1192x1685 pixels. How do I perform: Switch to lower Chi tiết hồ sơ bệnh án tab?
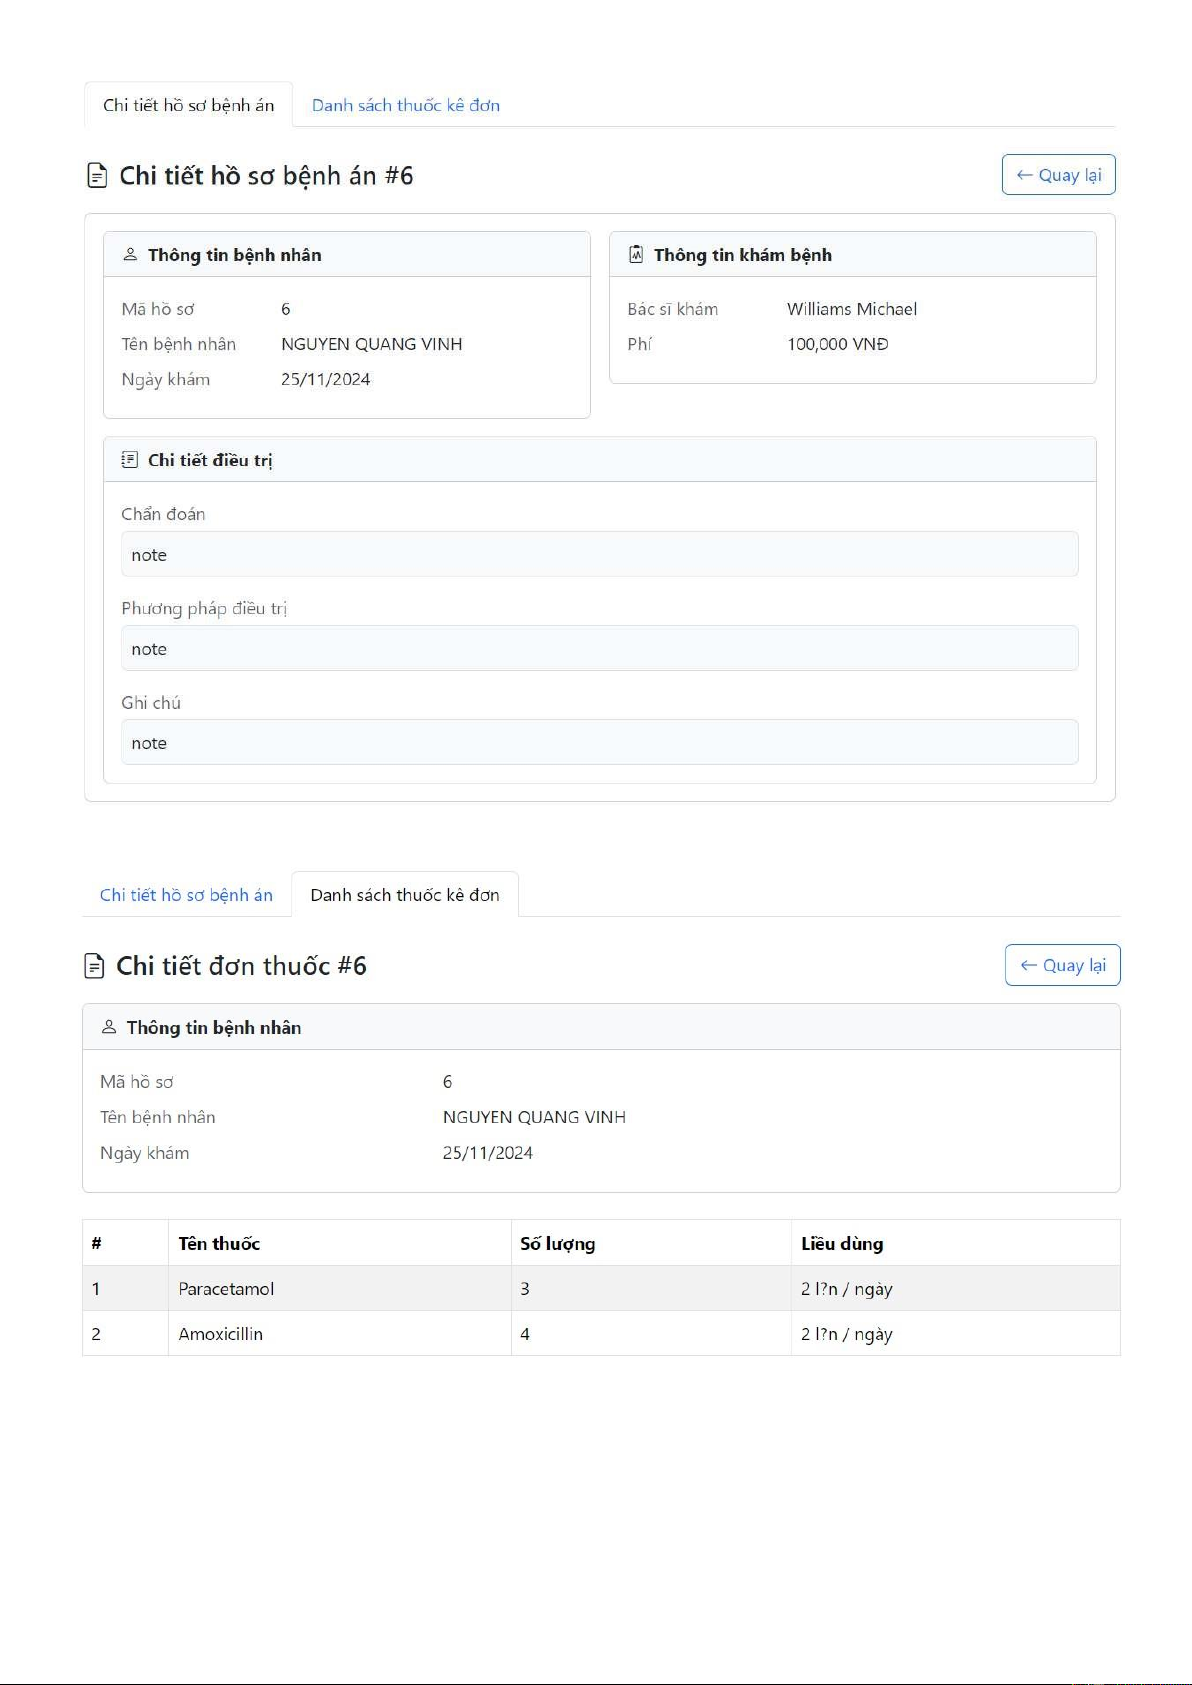pyautogui.click(x=186, y=895)
